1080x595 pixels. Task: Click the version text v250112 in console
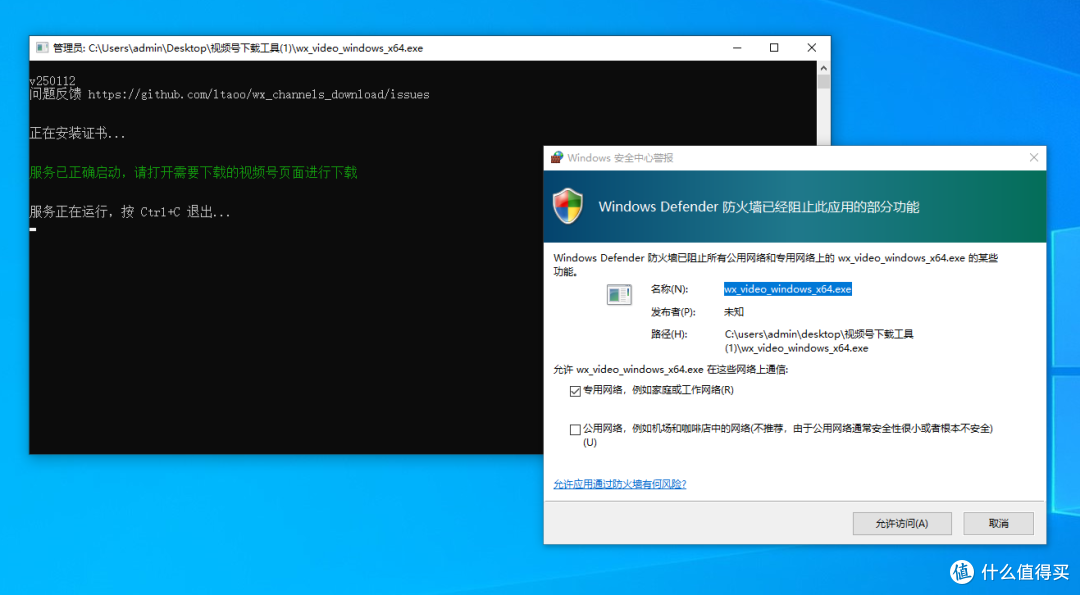click(53, 81)
